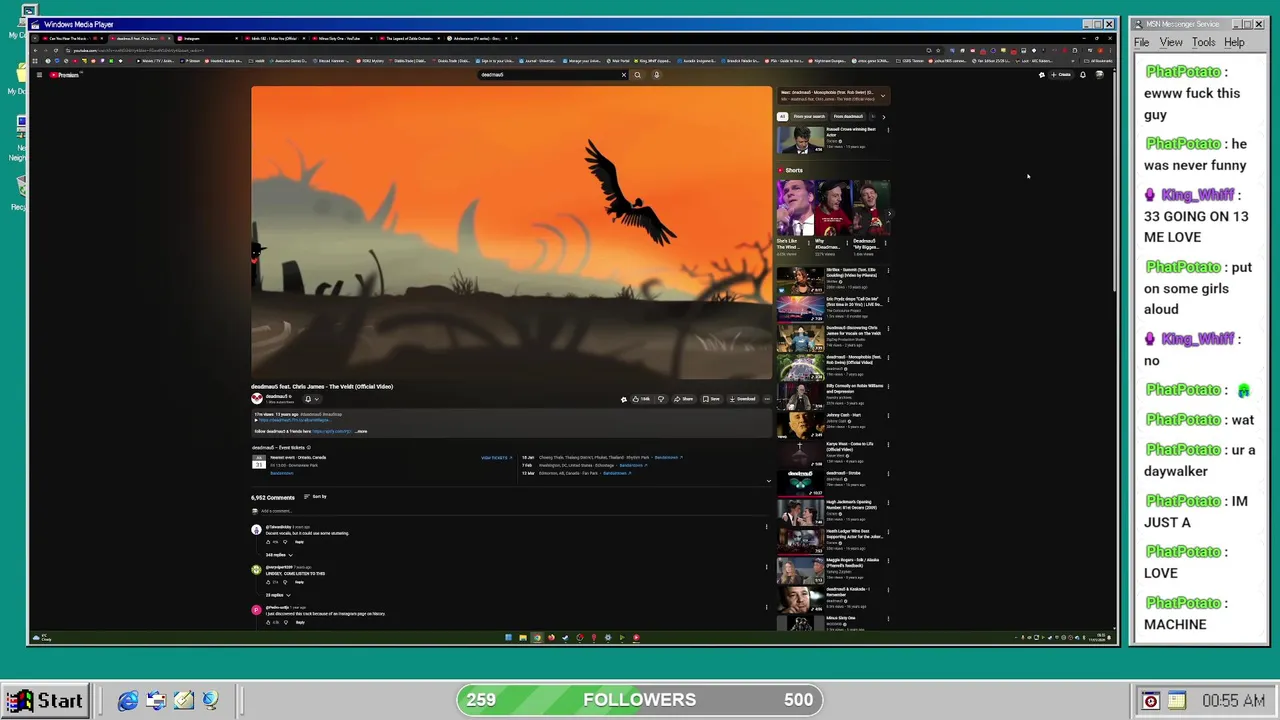The height and width of the screenshot is (720, 1280).
Task: Activate voice search microphone
Action: [656, 75]
